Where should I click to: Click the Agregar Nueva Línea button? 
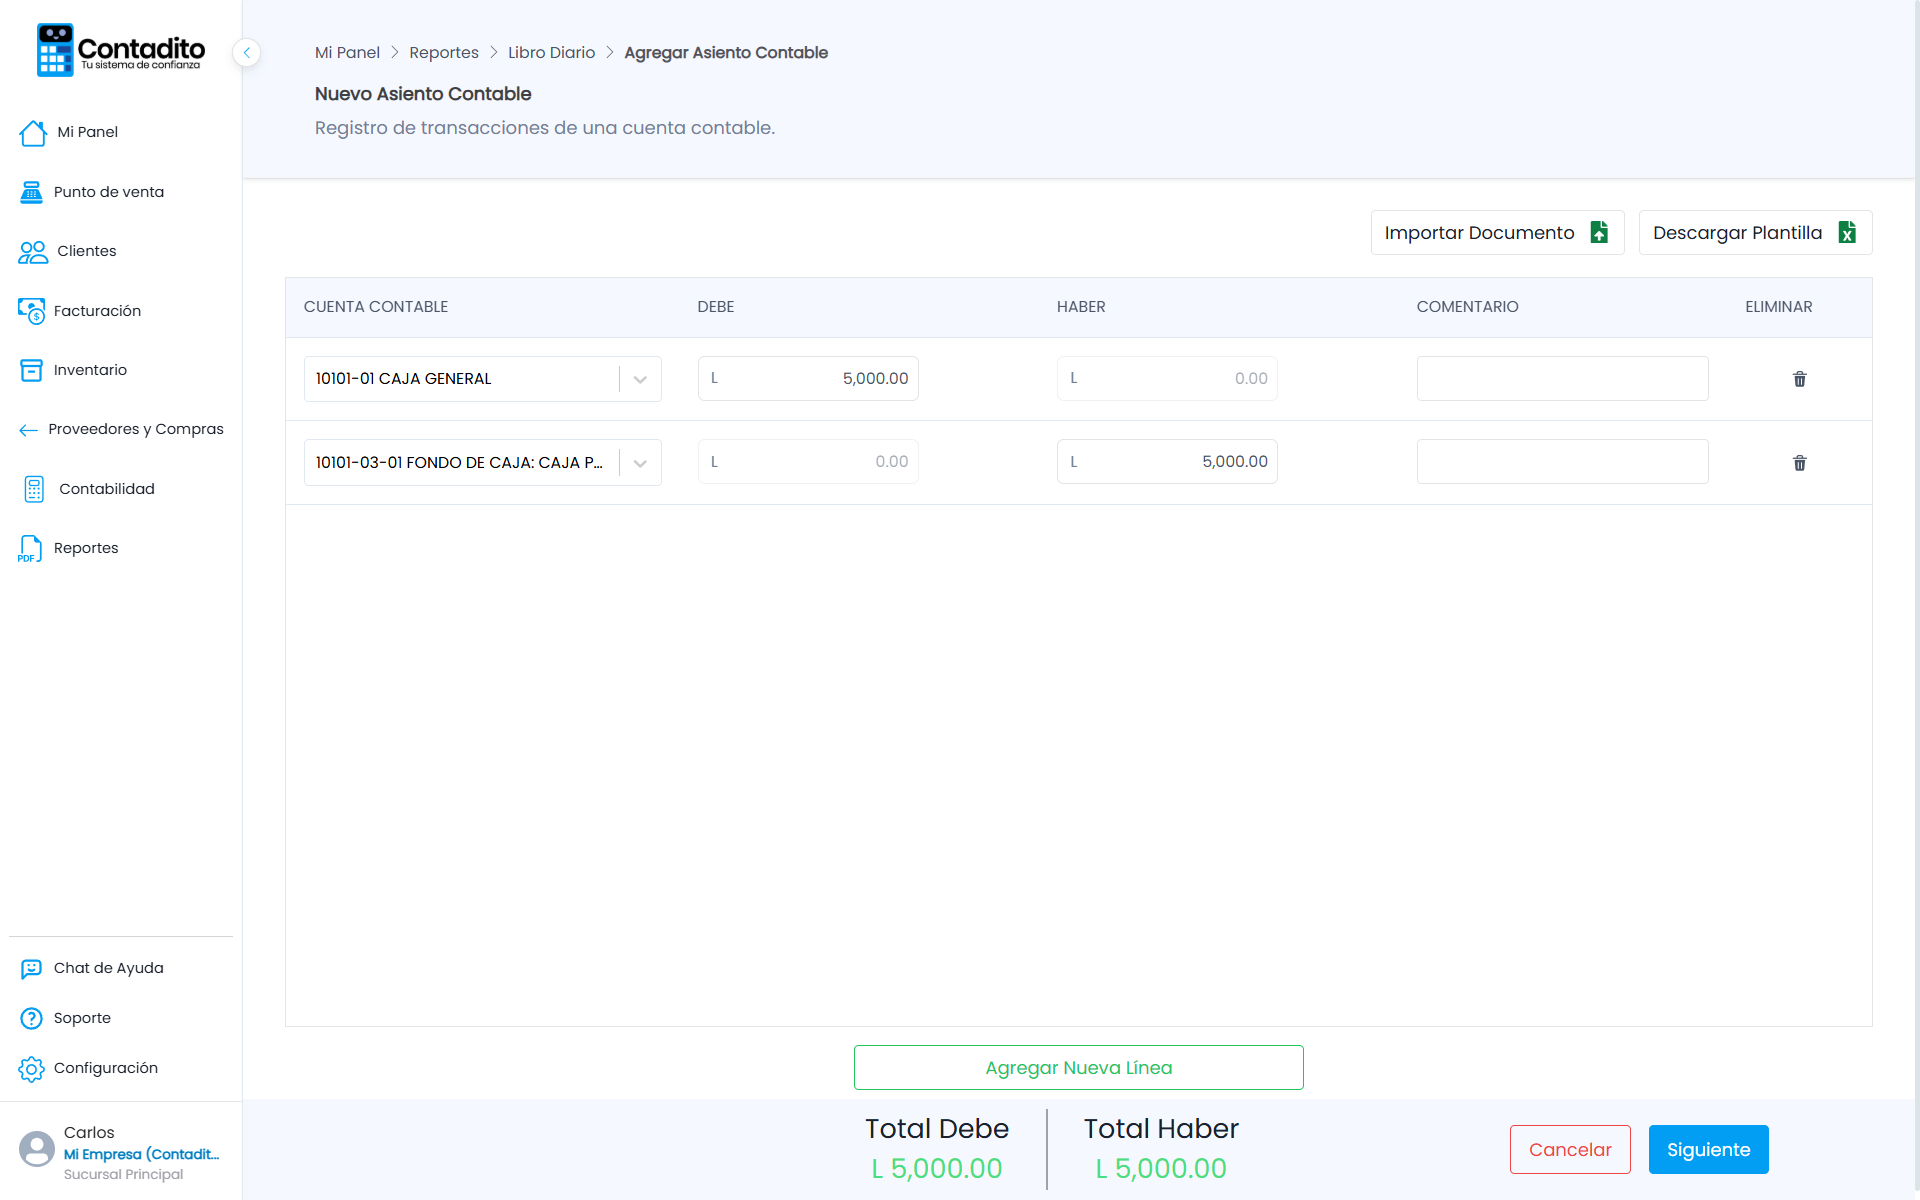(x=1078, y=1067)
